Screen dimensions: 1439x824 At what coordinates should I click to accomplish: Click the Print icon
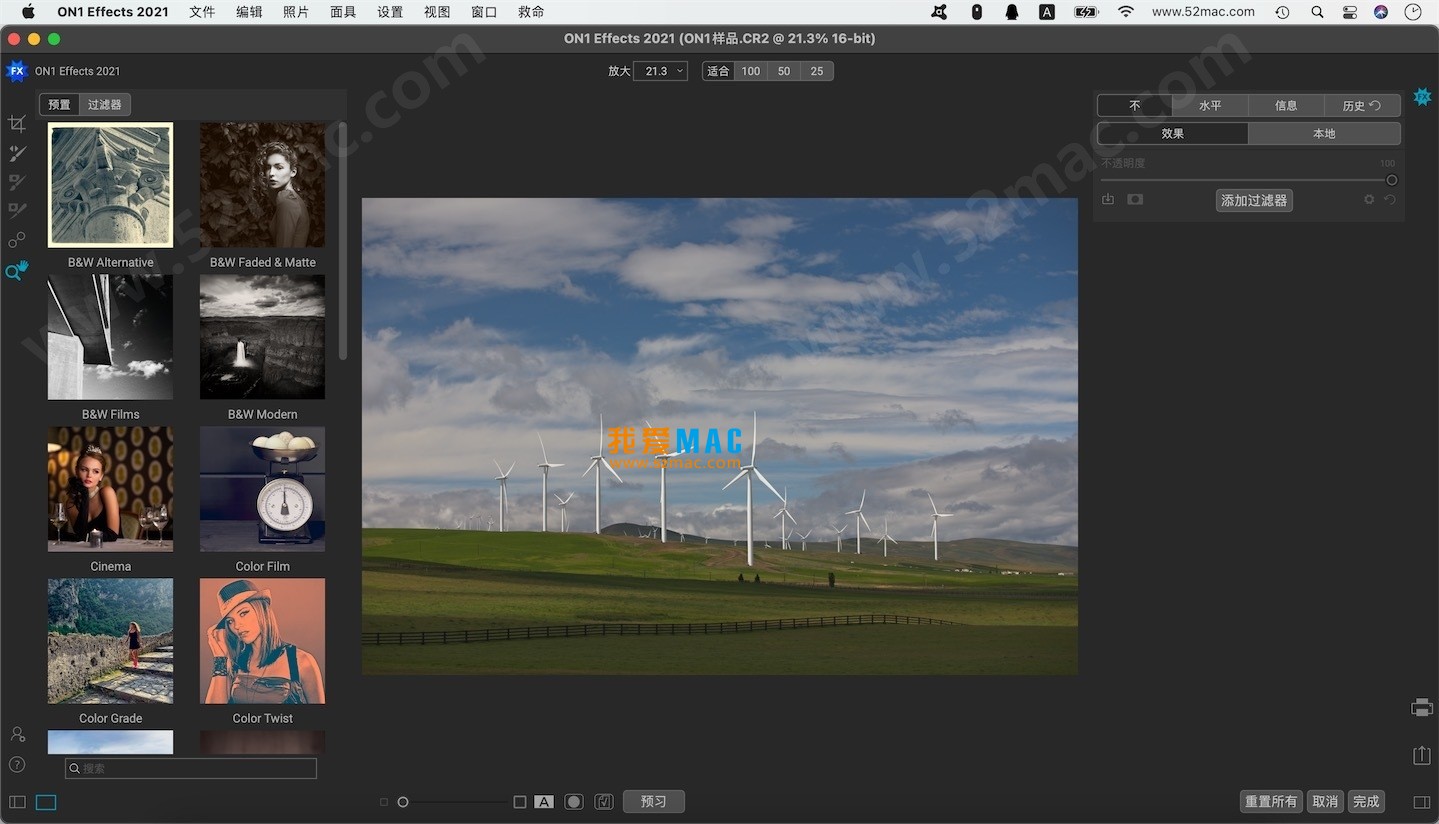pos(1422,708)
